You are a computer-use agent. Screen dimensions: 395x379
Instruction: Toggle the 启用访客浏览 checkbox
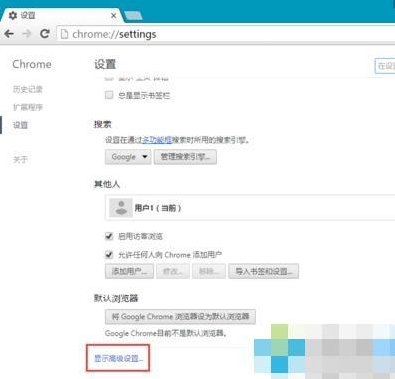[x=109, y=236]
